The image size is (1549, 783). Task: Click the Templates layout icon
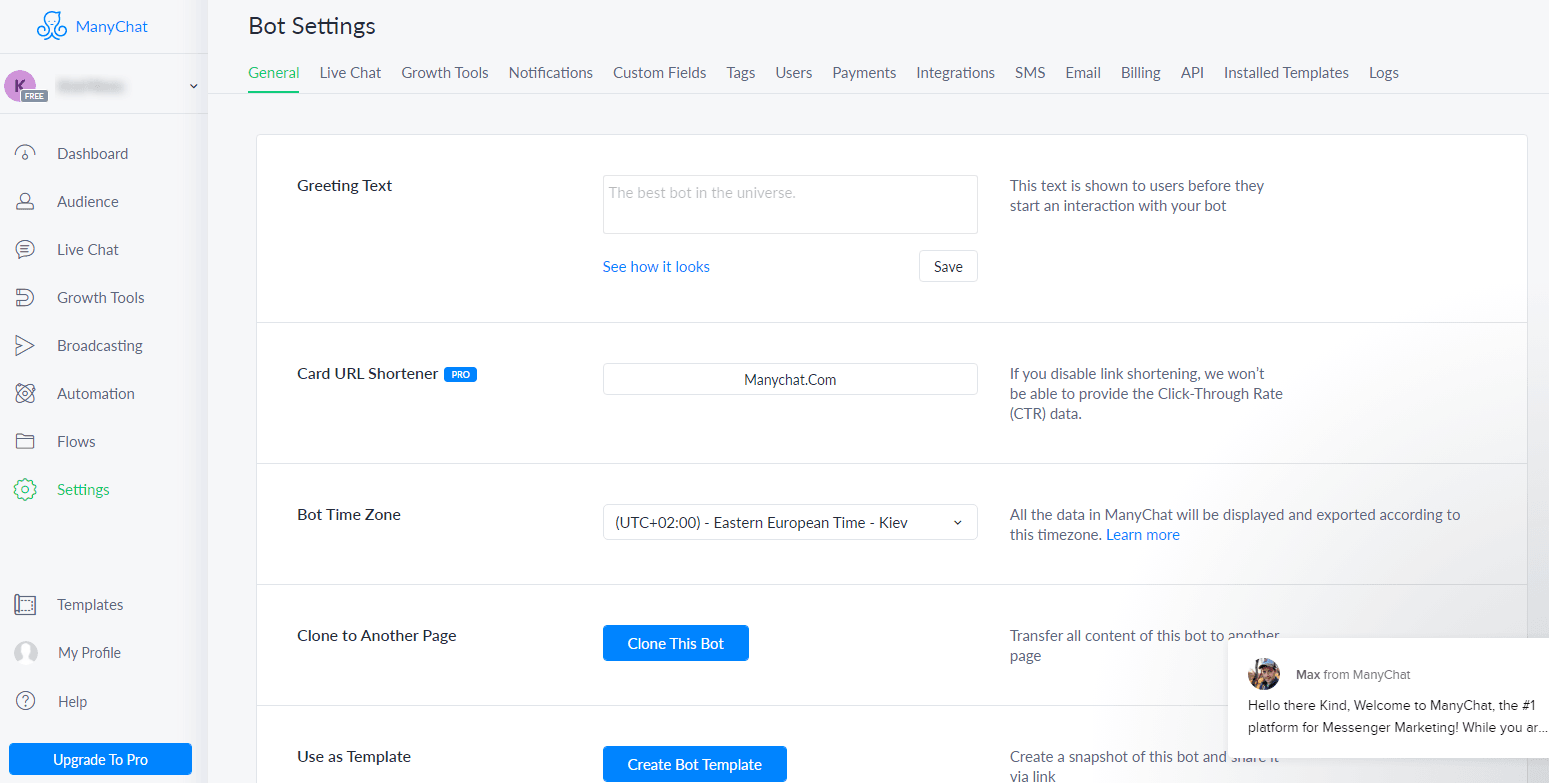pyautogui.click(x=25, y=605)
